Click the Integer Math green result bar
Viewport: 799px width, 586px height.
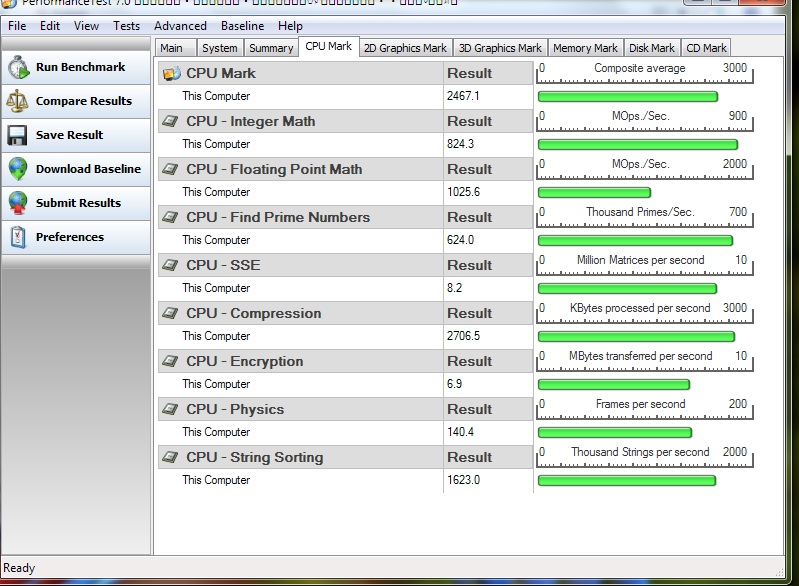638,144
